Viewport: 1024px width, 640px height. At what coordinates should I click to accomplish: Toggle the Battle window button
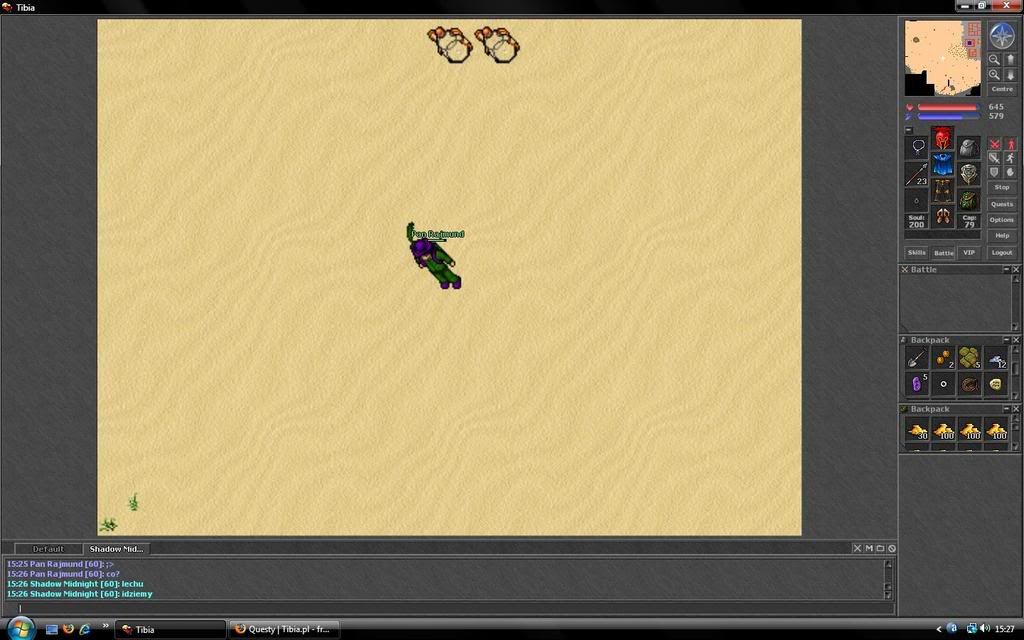(x=943, y=253)
